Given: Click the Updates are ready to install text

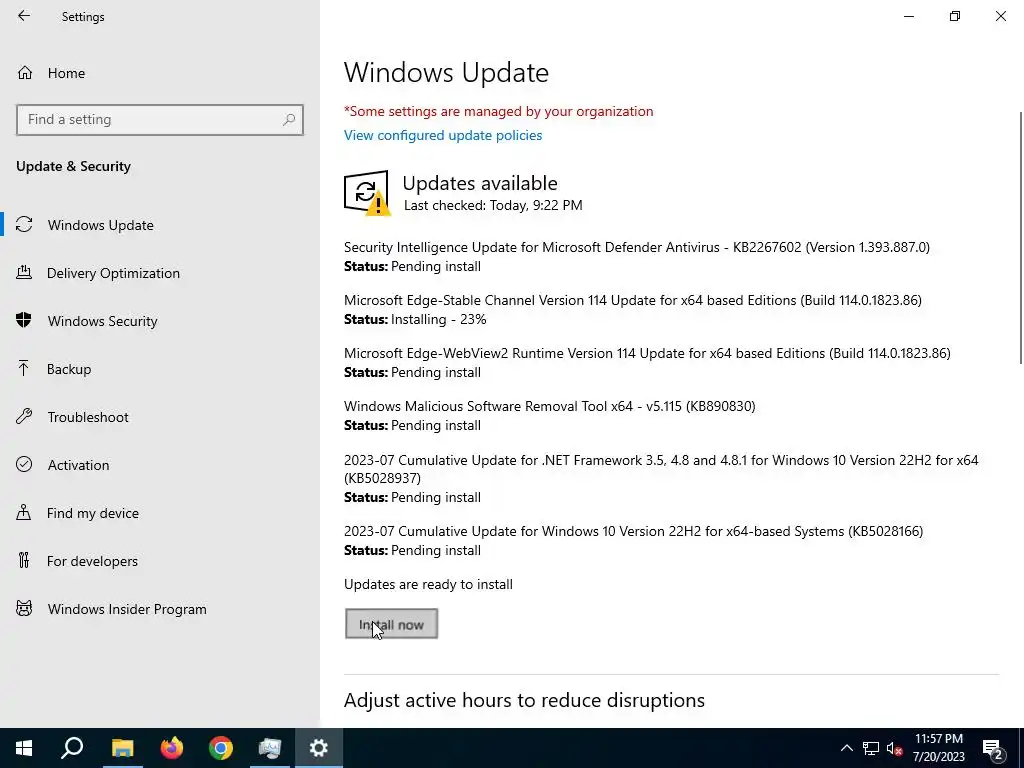Looking at the screenshot, I should pyautogui.click(x=428, y=584).
